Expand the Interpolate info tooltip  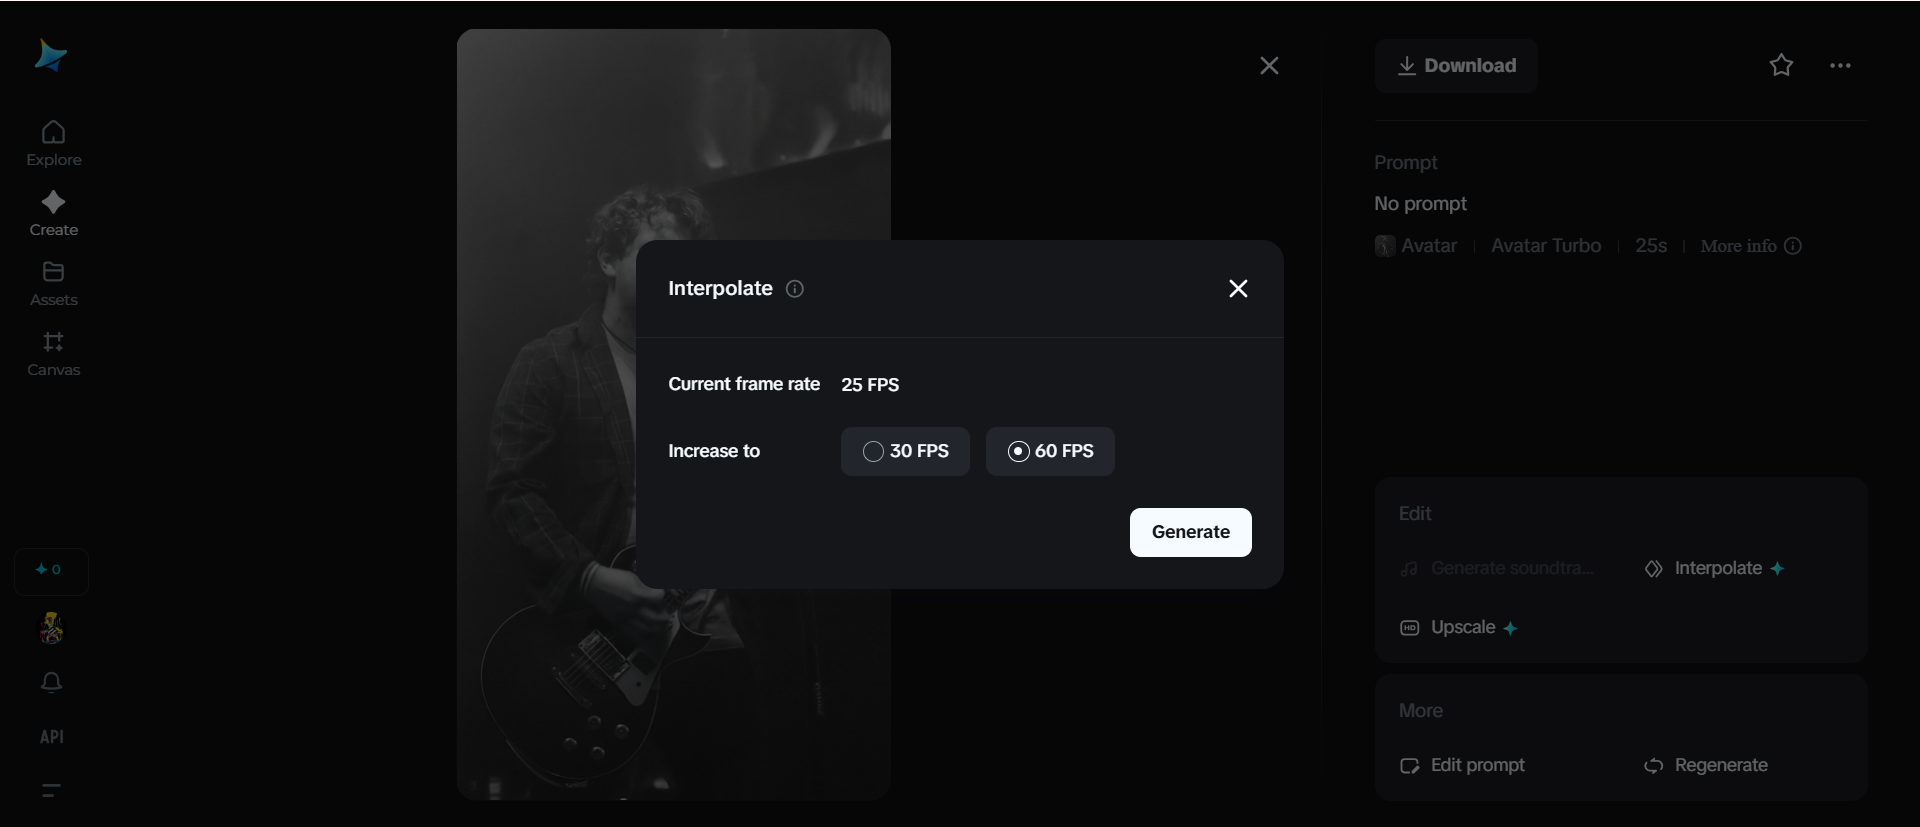click(x=795, y=289)
